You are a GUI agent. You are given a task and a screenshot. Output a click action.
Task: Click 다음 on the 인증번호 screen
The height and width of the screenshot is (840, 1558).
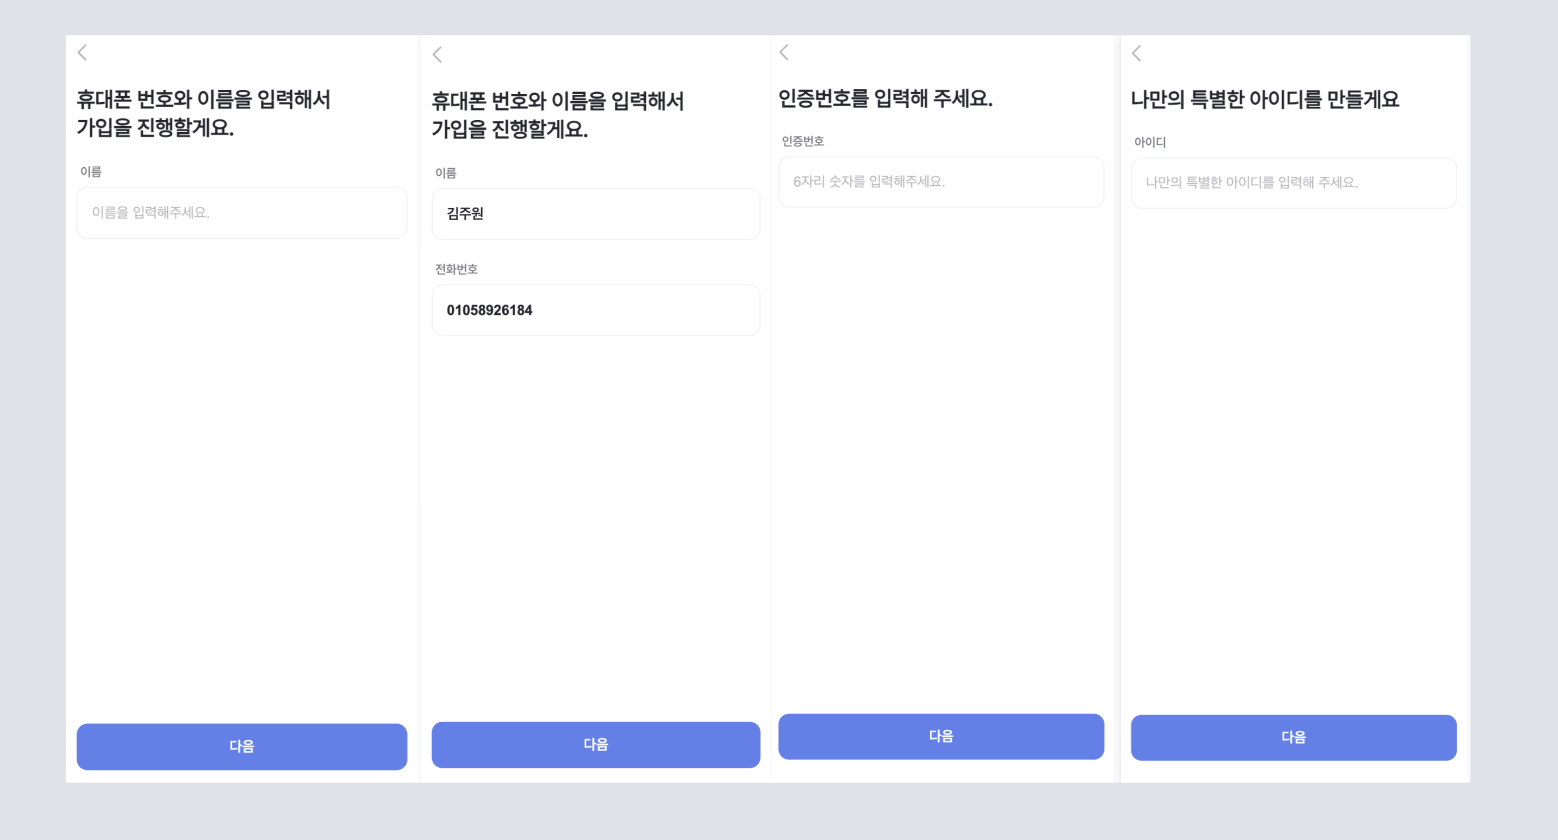[x=940, y=737]
